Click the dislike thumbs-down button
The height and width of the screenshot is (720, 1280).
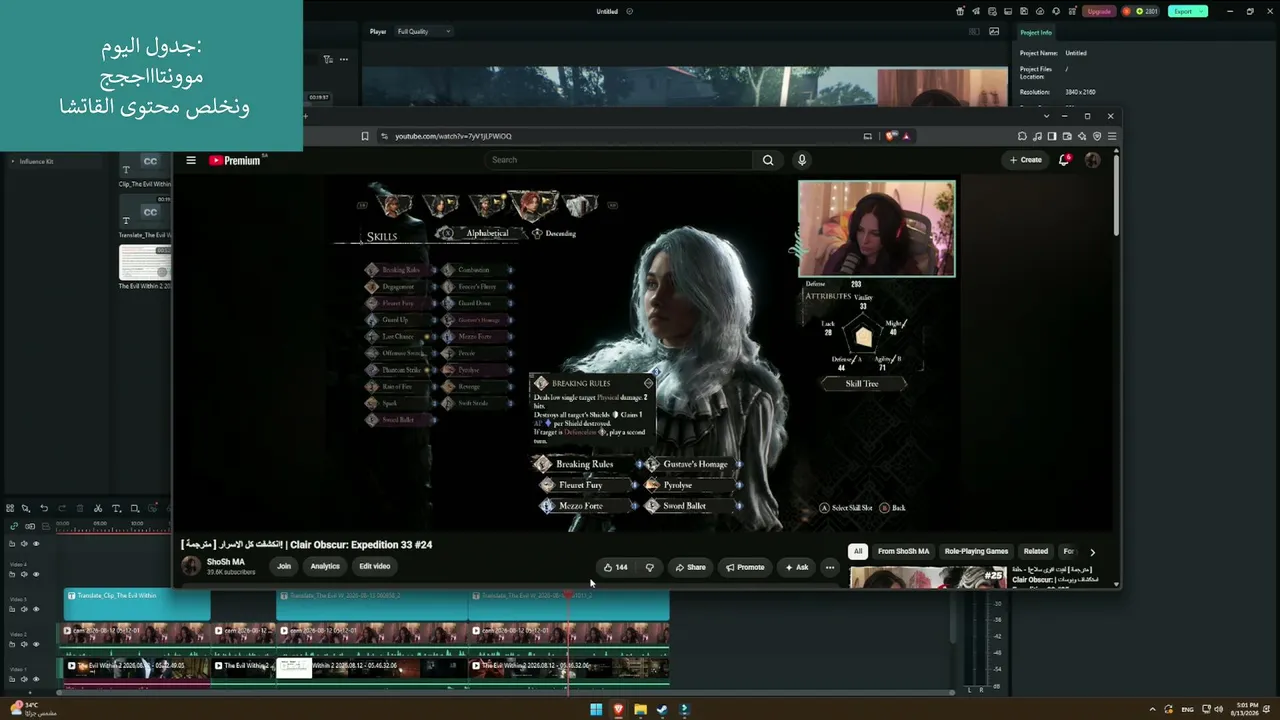[650, 567]
